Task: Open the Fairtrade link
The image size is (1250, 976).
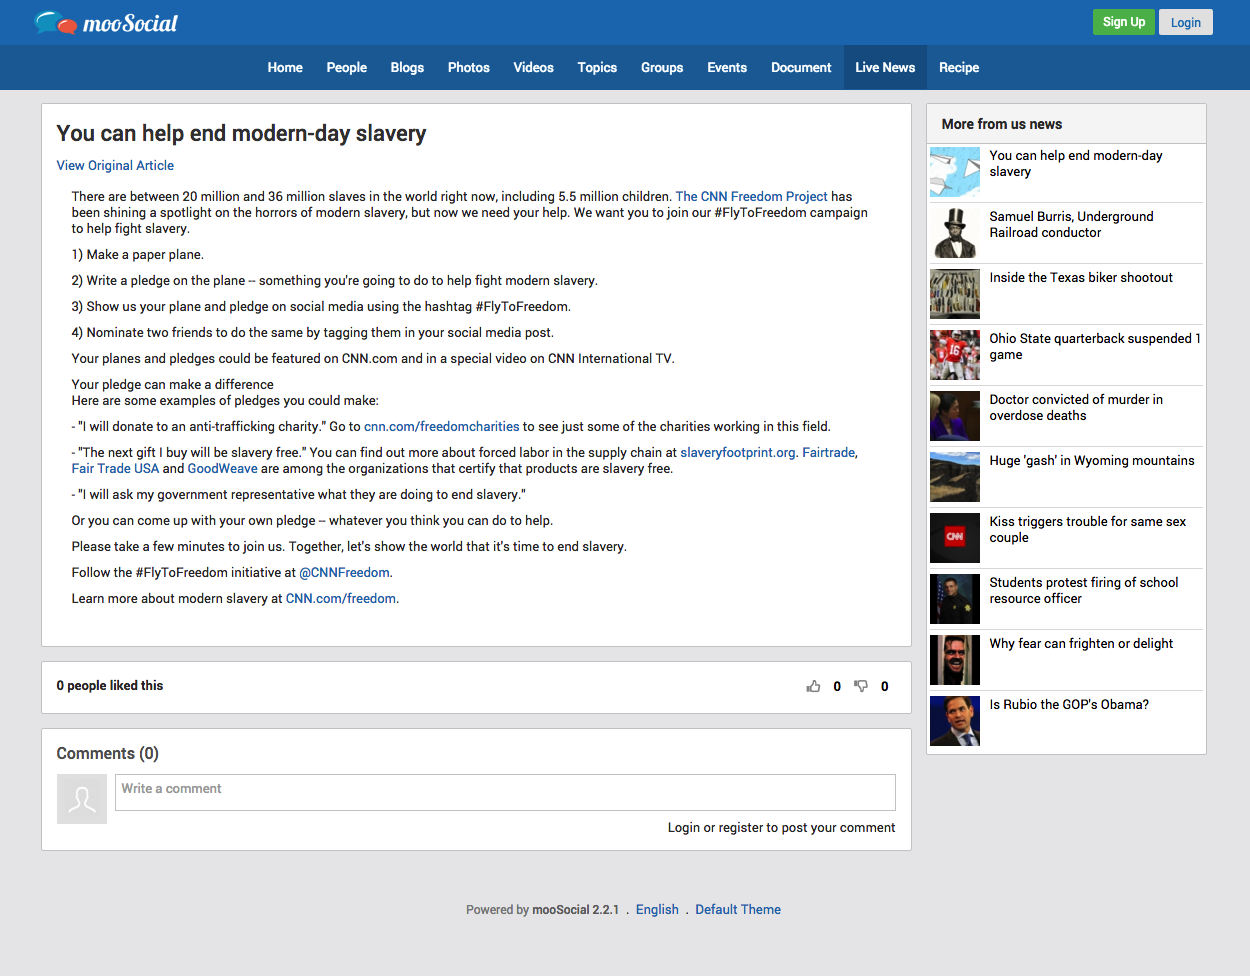Action: tap(829, 452)
